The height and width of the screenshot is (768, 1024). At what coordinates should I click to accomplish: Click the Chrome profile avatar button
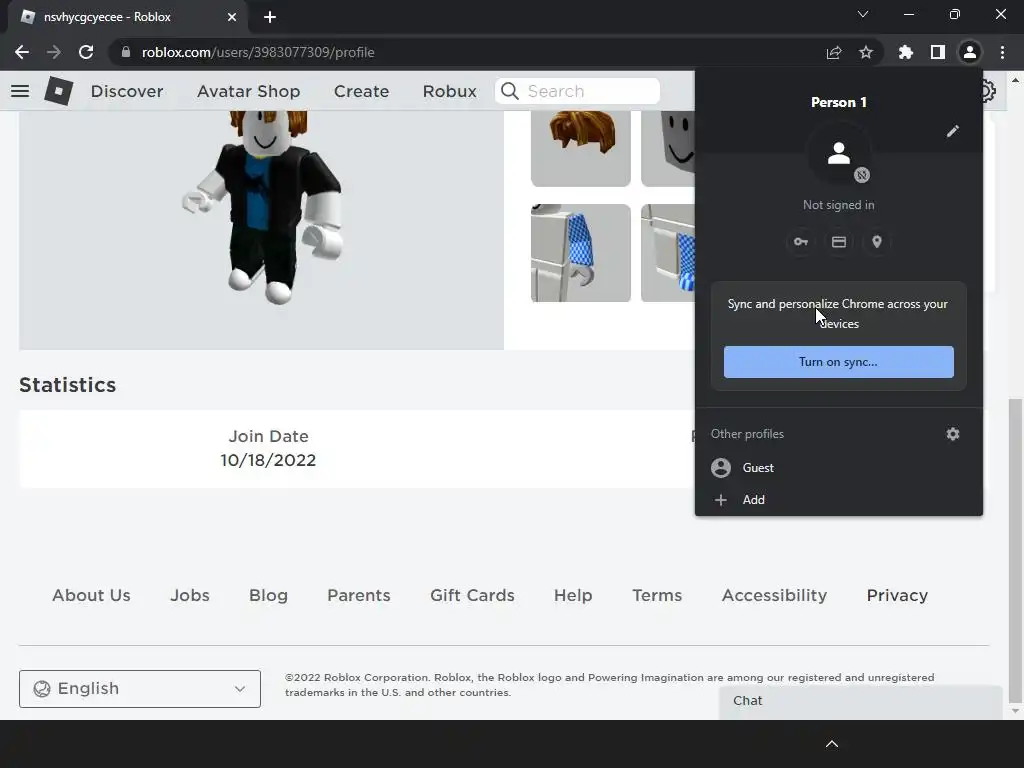(x=970, y=52)
